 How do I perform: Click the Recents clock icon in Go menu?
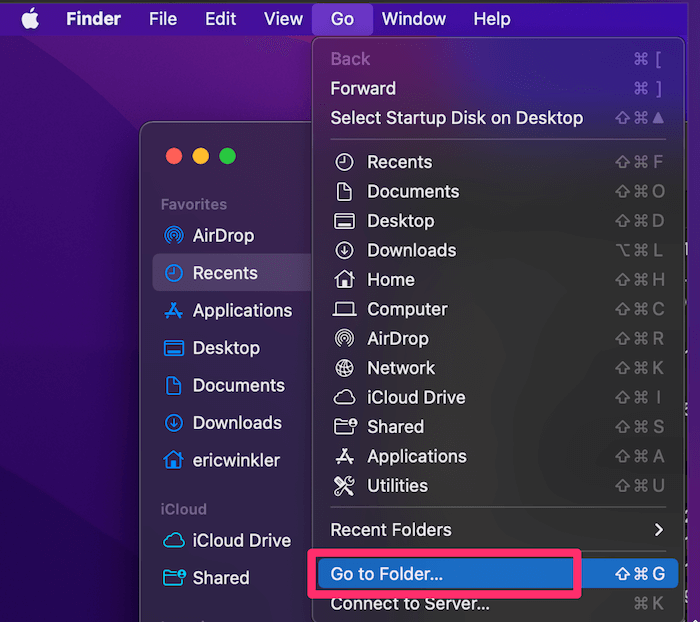tap(344, 162)
